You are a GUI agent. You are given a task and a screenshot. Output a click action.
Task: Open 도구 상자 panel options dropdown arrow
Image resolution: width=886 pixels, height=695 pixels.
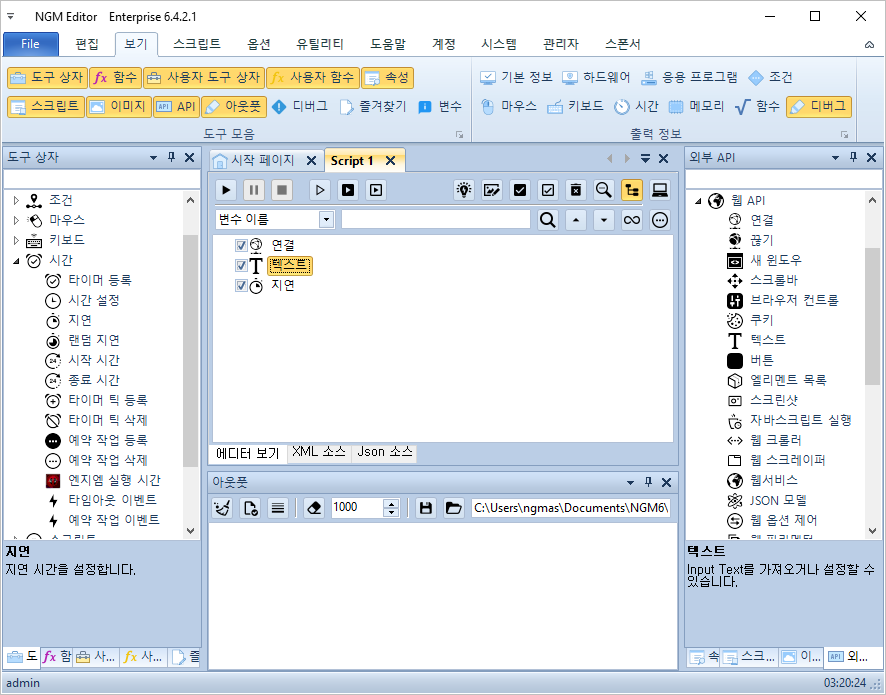coord(153,158)
